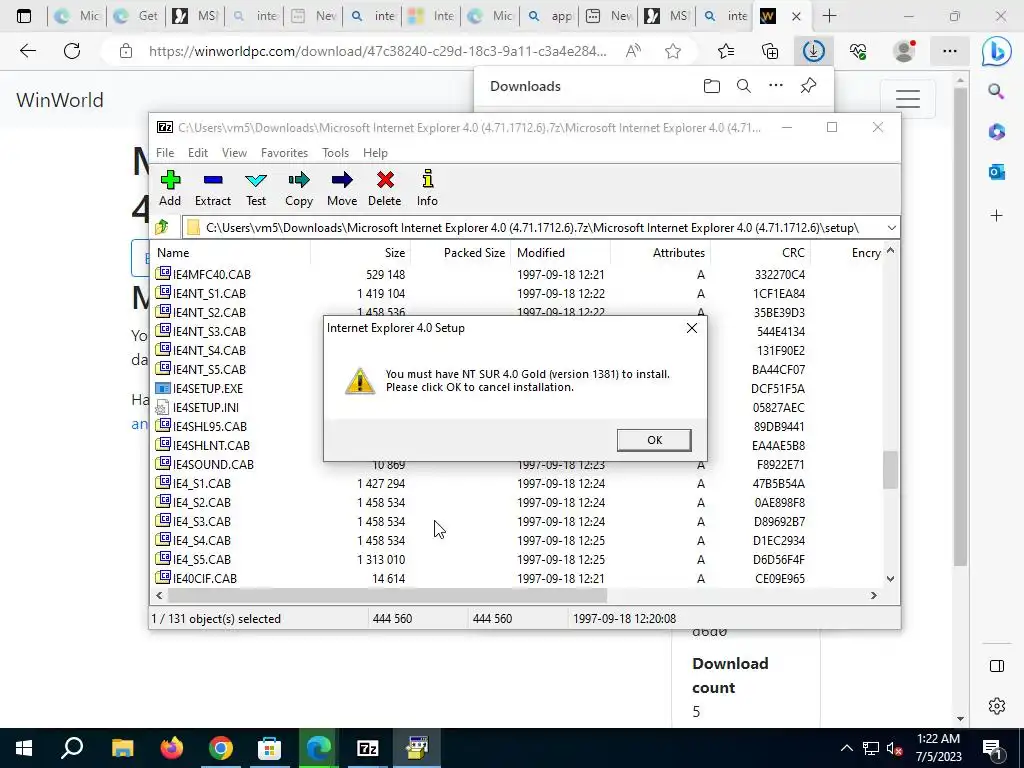Show hidden system tray icons
The width and height of the screenshot is (1024, 768).
tap(846, 748)
